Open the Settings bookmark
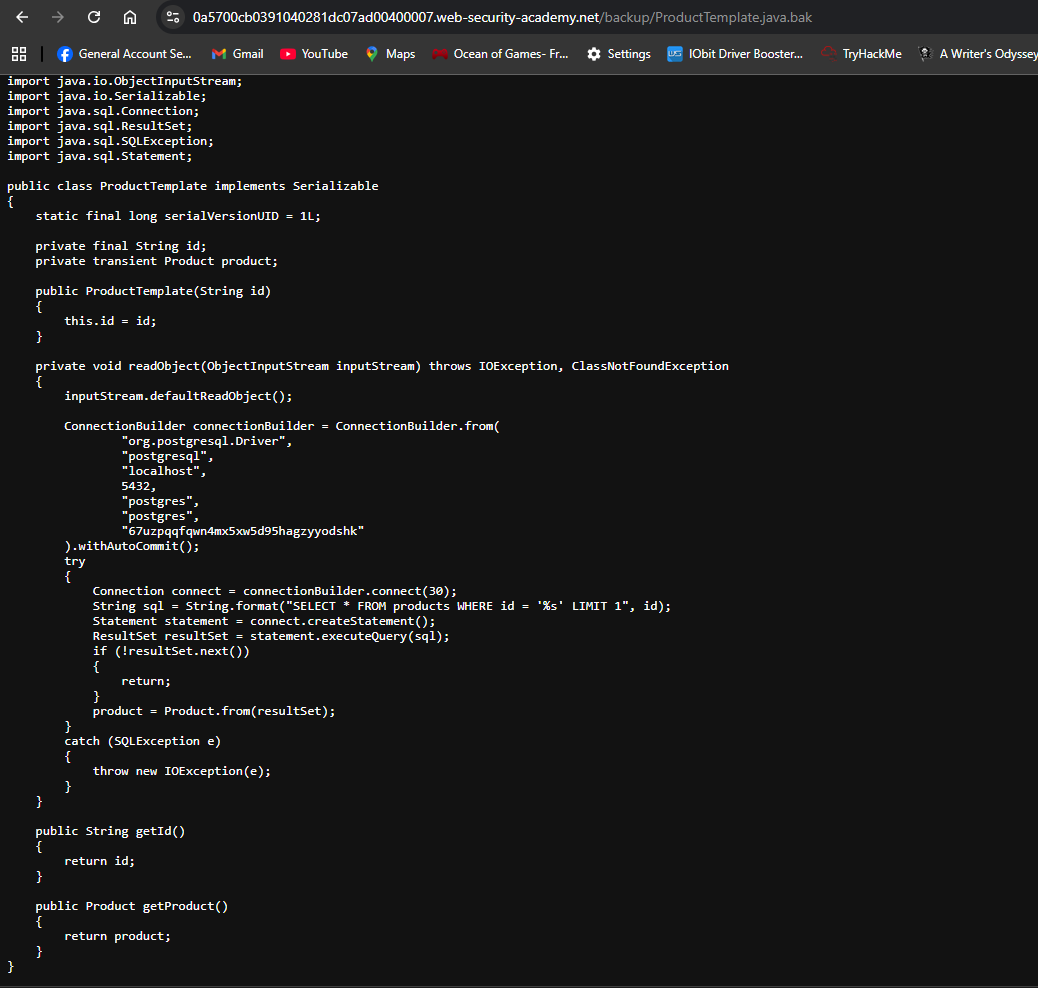The width and height of the screenshot is (1038, 988). tap(619, 54)
